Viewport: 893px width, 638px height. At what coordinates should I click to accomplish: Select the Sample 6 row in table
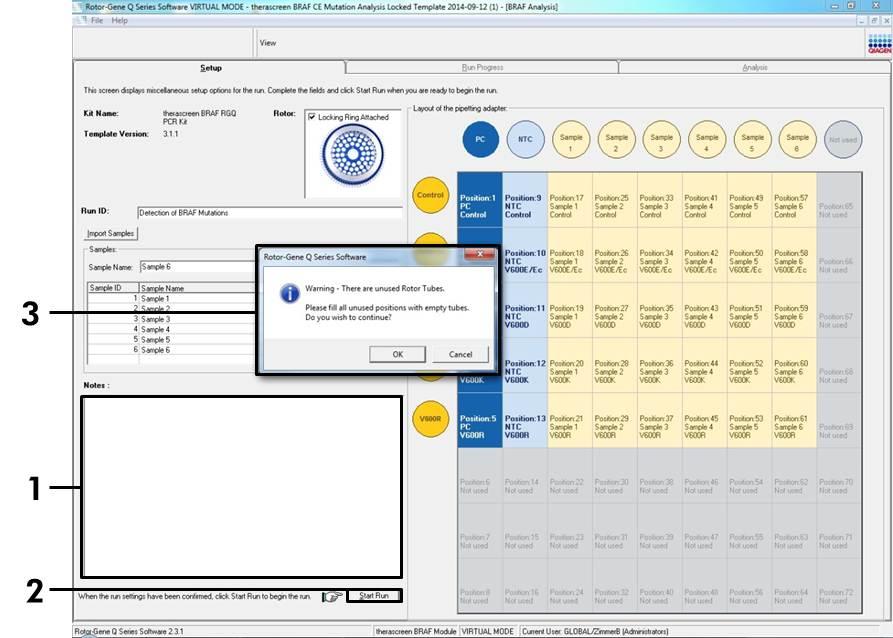pyautogui.click(x=171, y=350)
